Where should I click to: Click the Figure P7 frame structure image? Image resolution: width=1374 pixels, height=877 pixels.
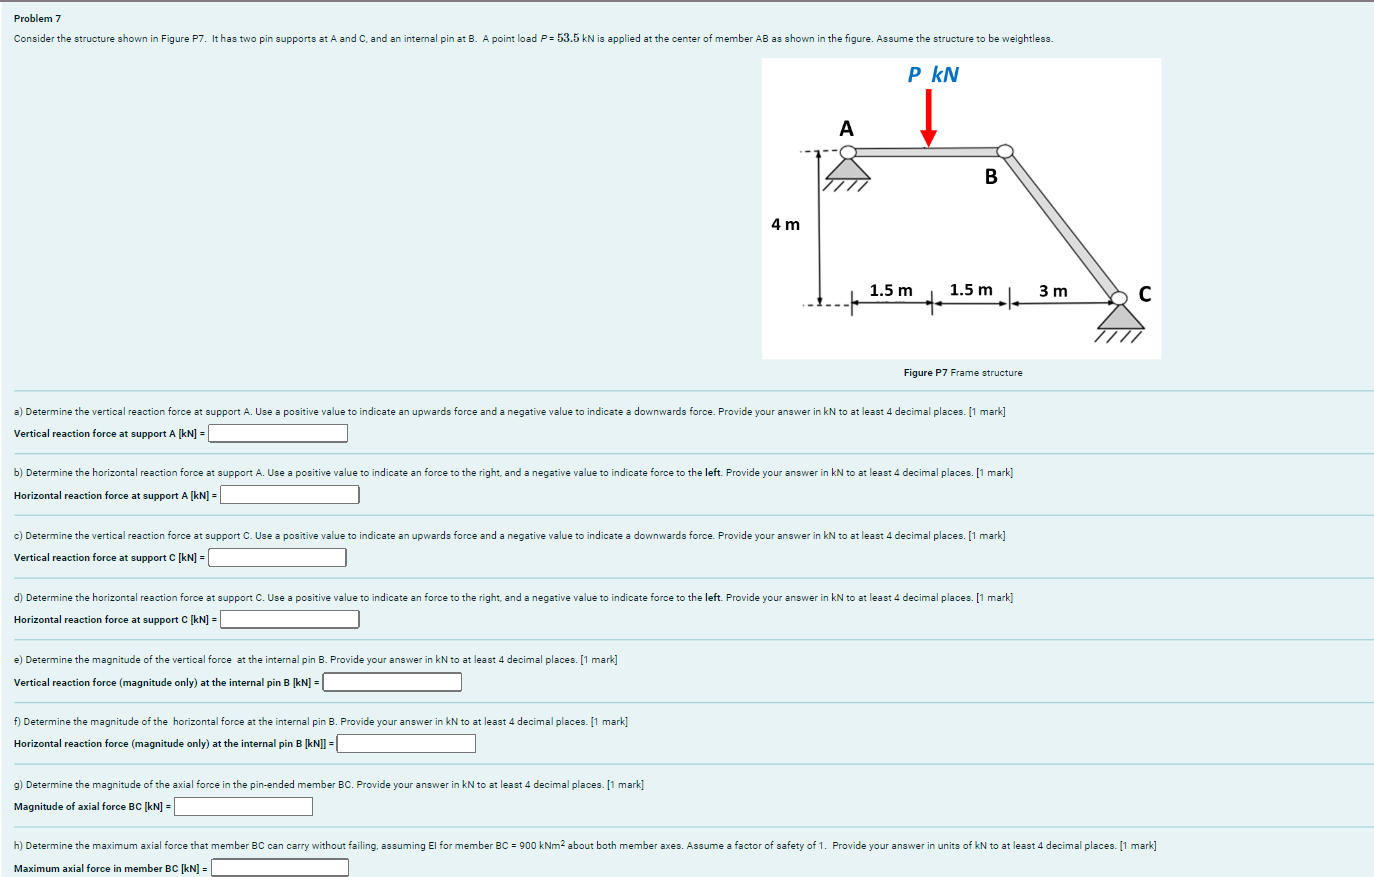960,207
